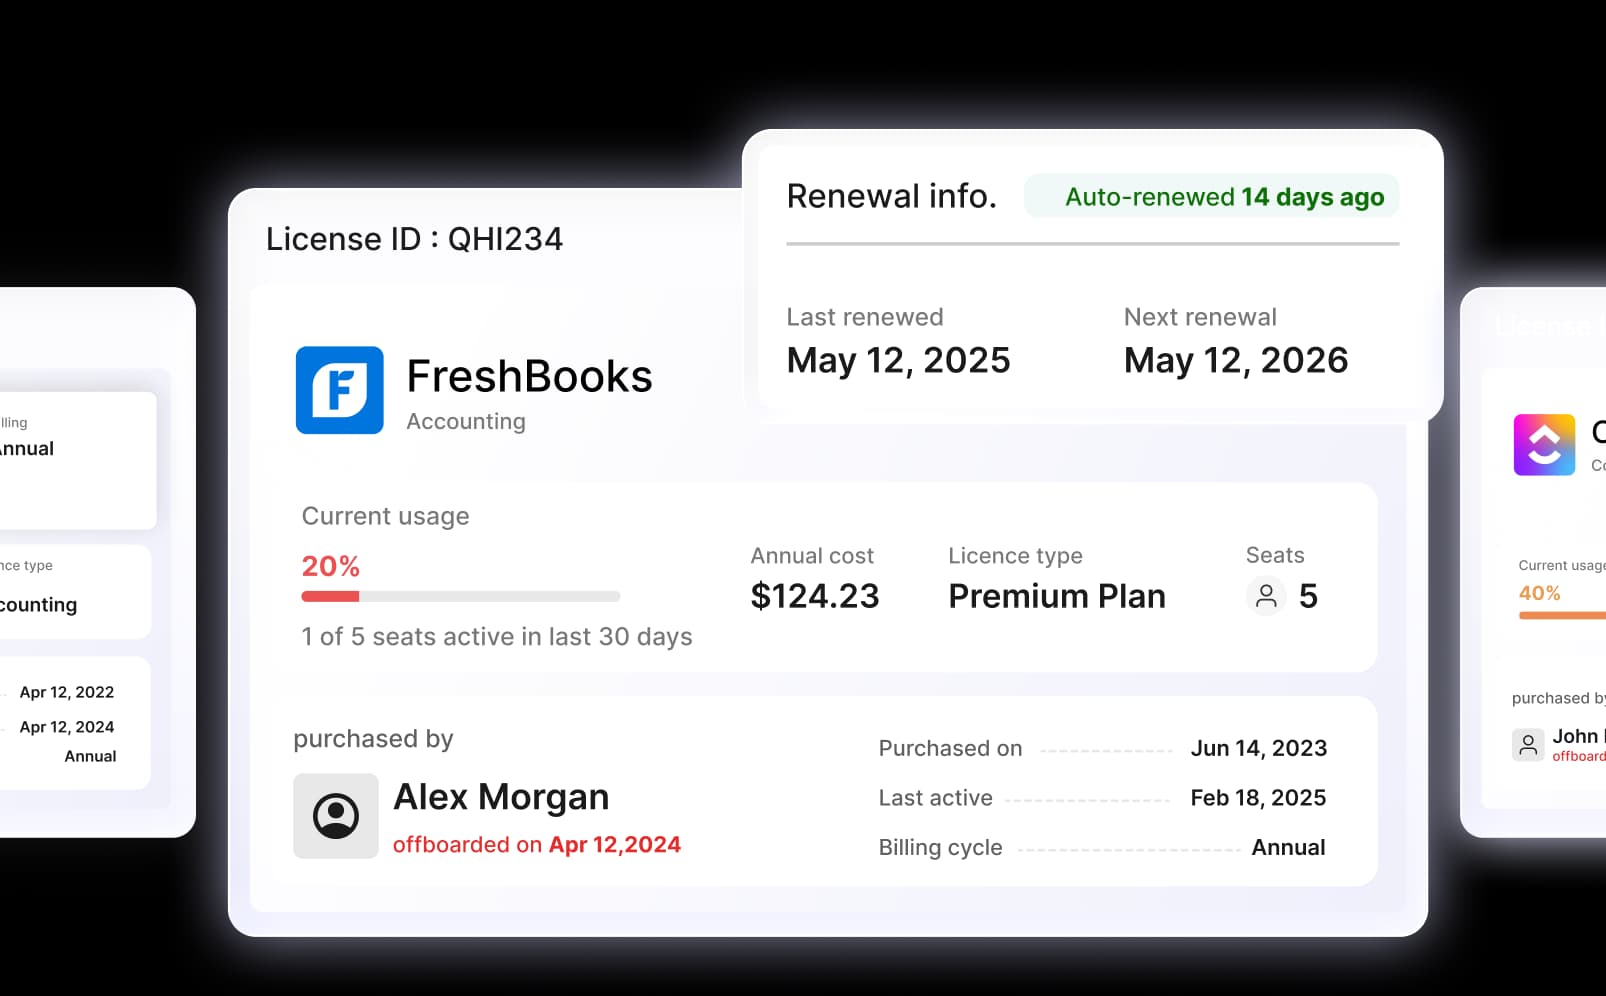
Task: Click the Current usage label in the FreshBooks card
Action: coord(385,516)
